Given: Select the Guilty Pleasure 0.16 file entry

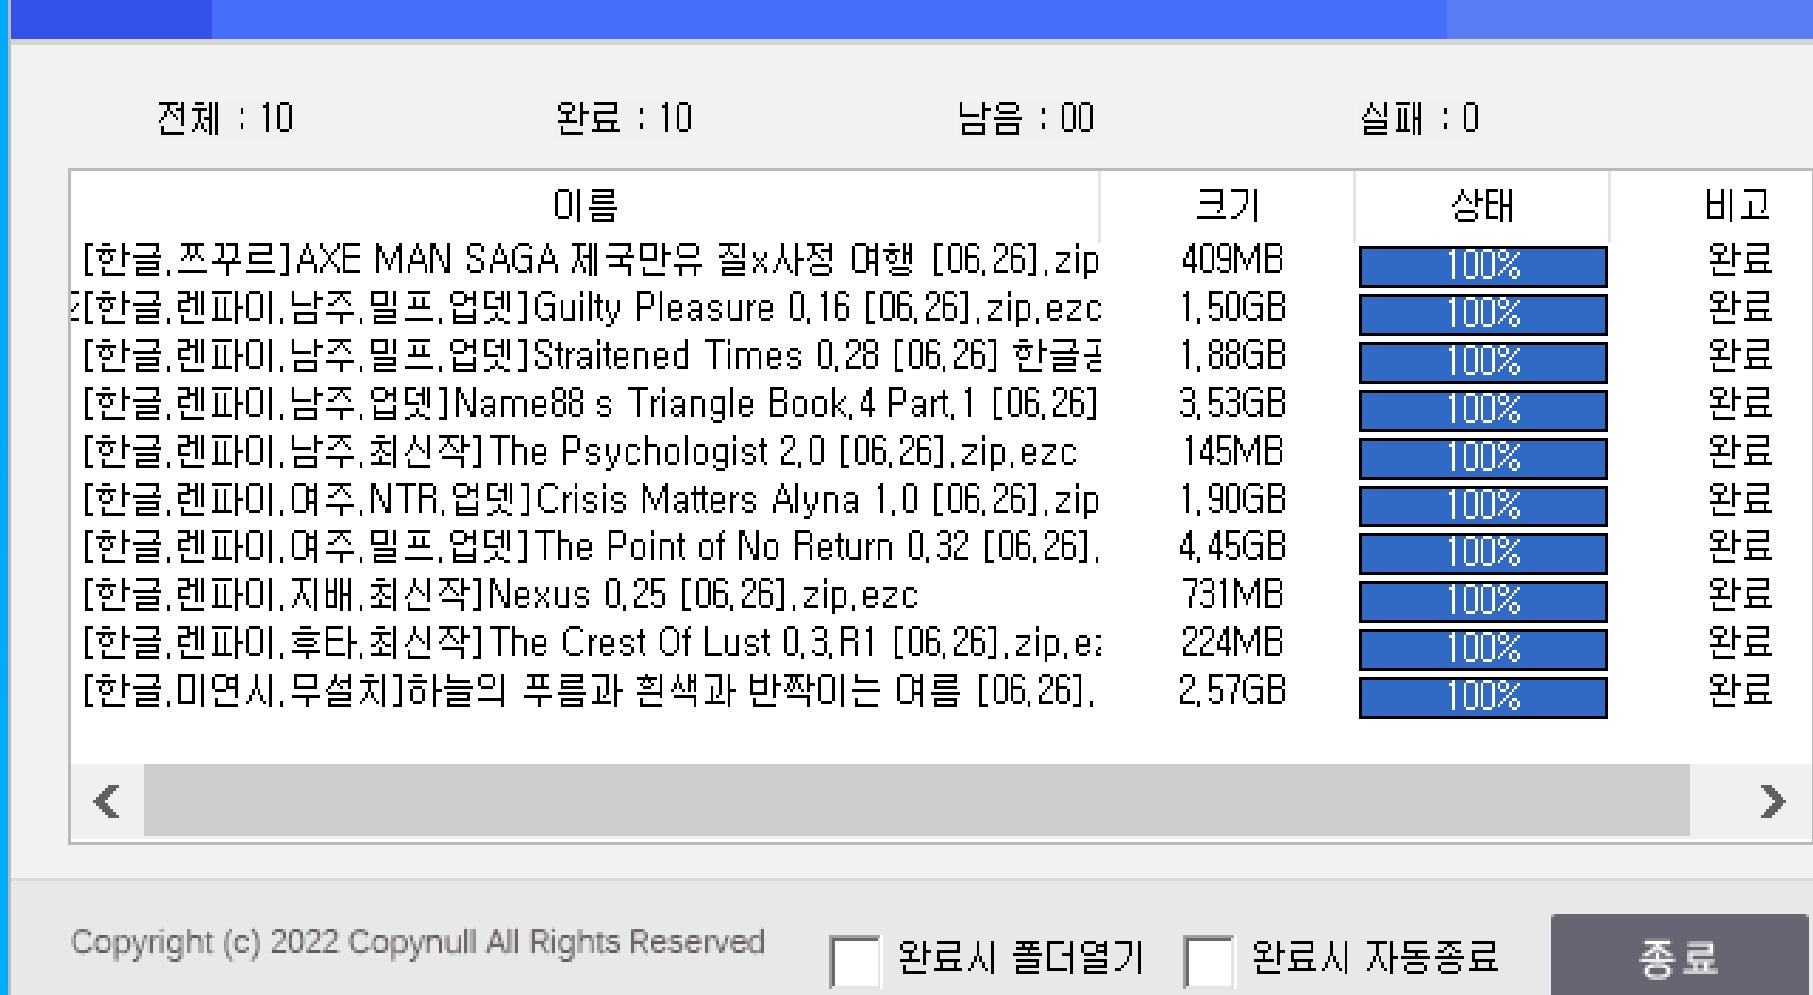Looking at the screenshot, I should coord(590,308).
